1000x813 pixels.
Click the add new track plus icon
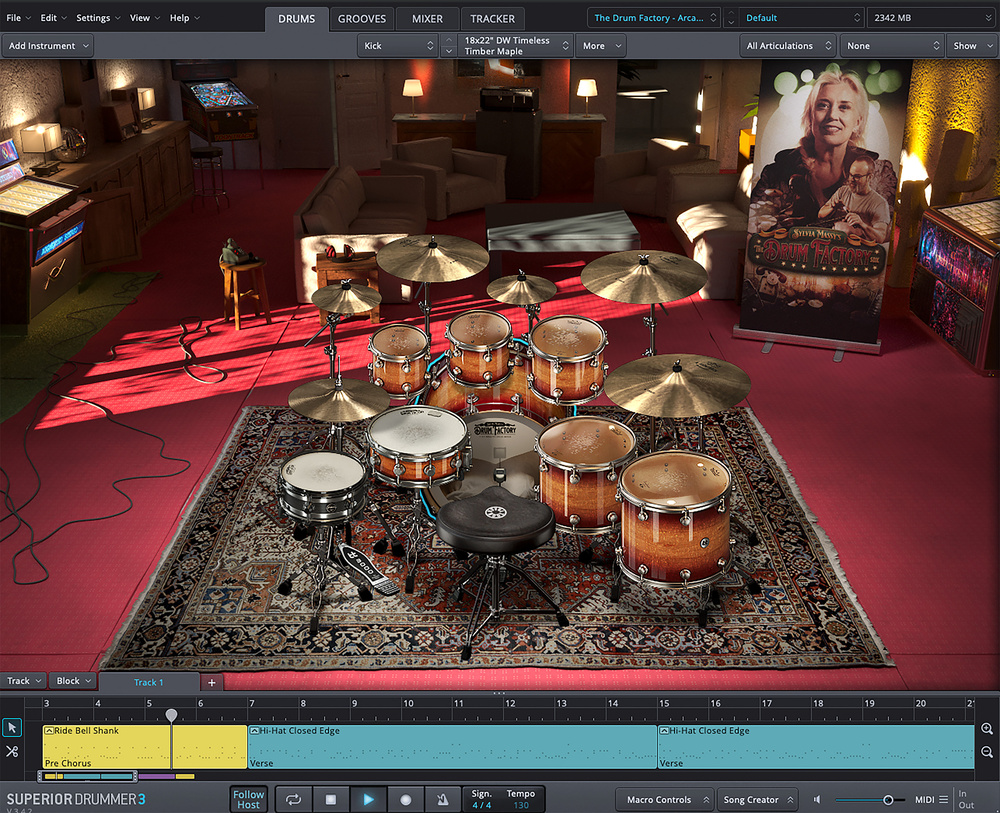click(x=211, y=682)
